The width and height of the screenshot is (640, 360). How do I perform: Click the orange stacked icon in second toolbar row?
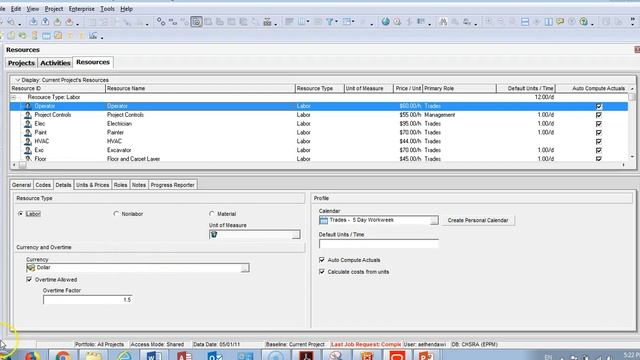[34, 36]
